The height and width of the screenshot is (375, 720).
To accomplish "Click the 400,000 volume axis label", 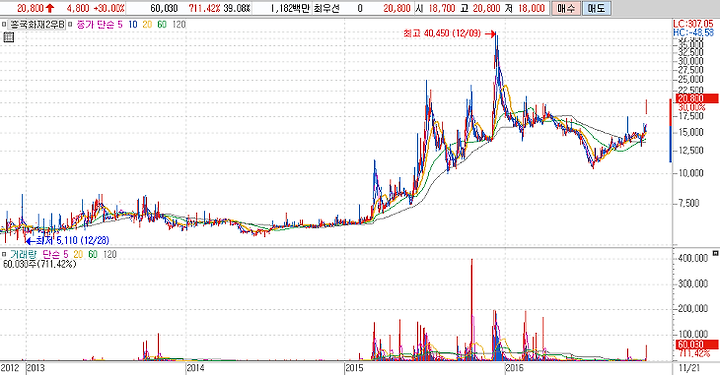I will [693, 258].
